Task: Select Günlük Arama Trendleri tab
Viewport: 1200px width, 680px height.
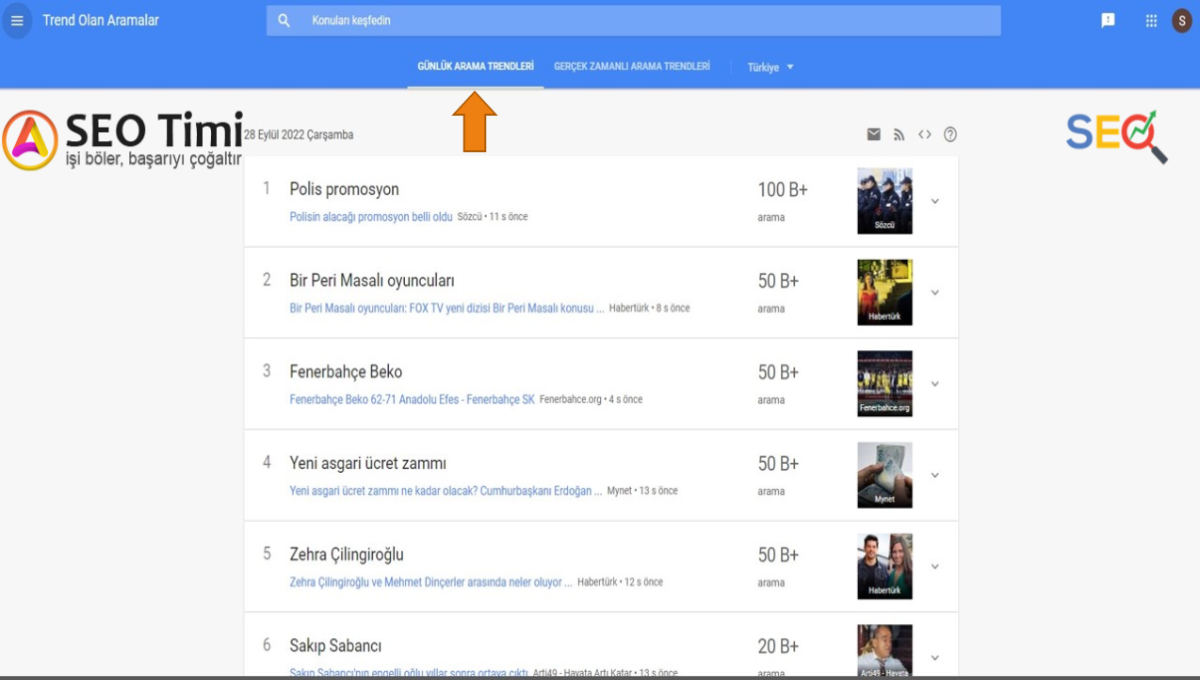Action: (x=475, y=66)
